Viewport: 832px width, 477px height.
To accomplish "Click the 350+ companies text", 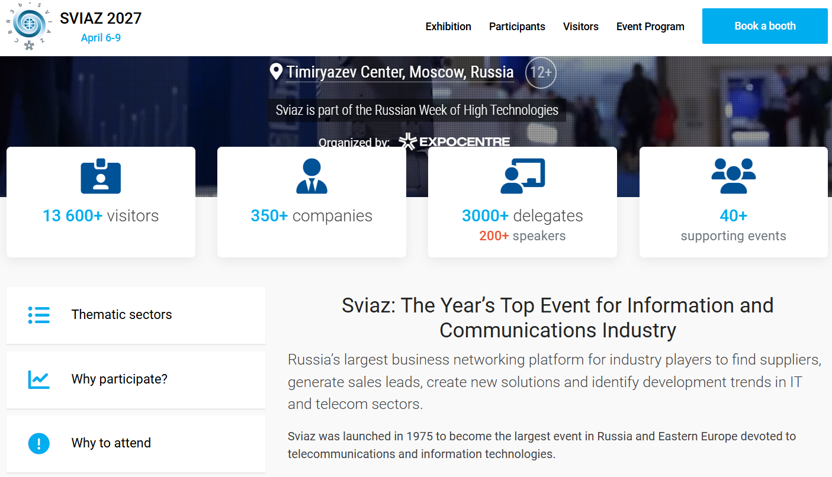I will [311, 216].
